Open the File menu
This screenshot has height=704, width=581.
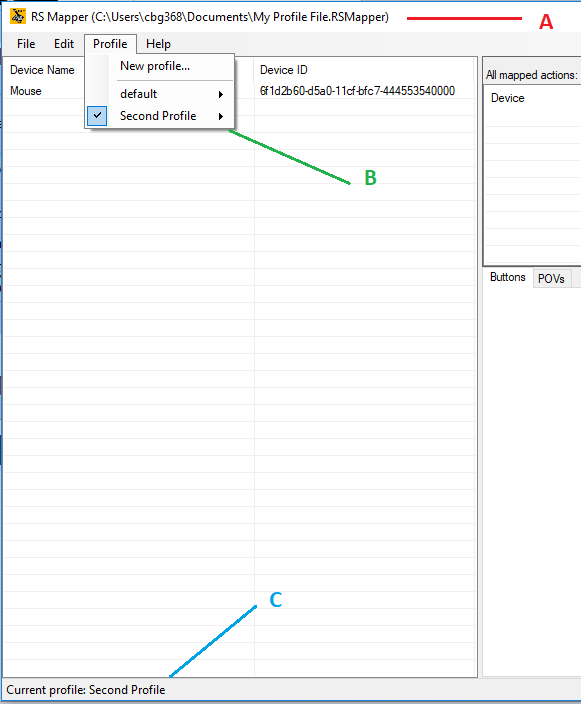pyautogui.click(x=26, y=44)
